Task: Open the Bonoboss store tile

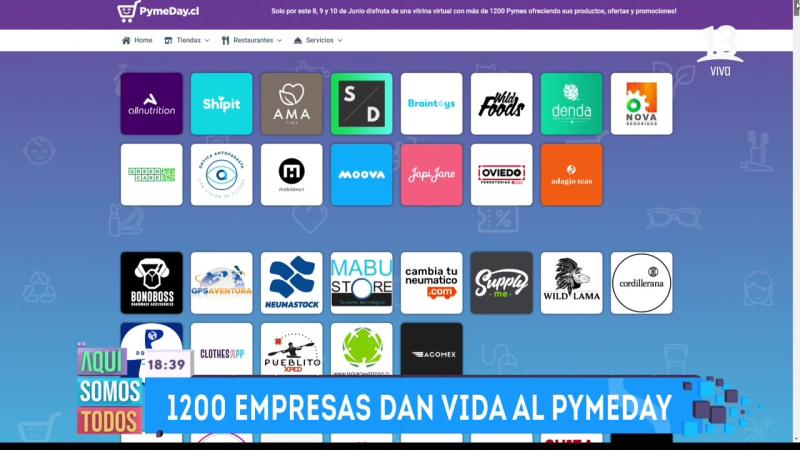Action: [152, 283]
